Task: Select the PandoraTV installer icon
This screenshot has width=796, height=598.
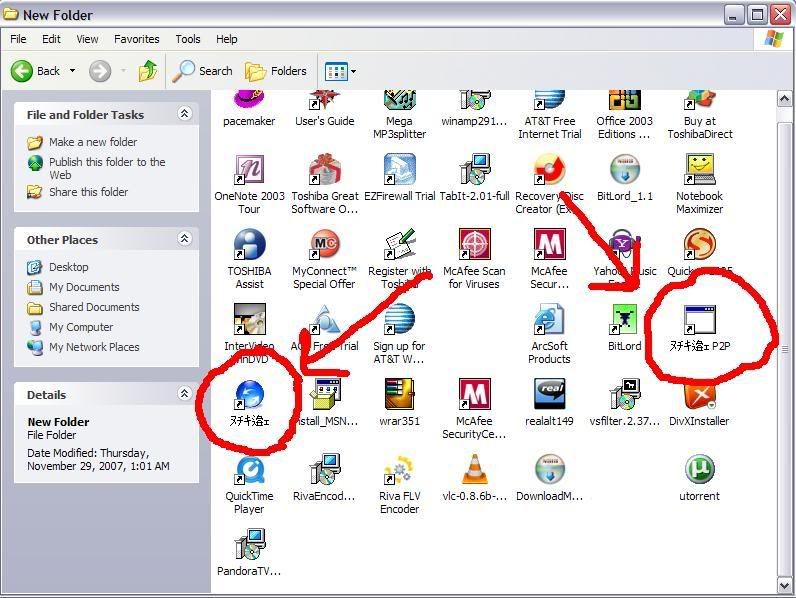Action: pyautogui.click(x=249, y=545)
